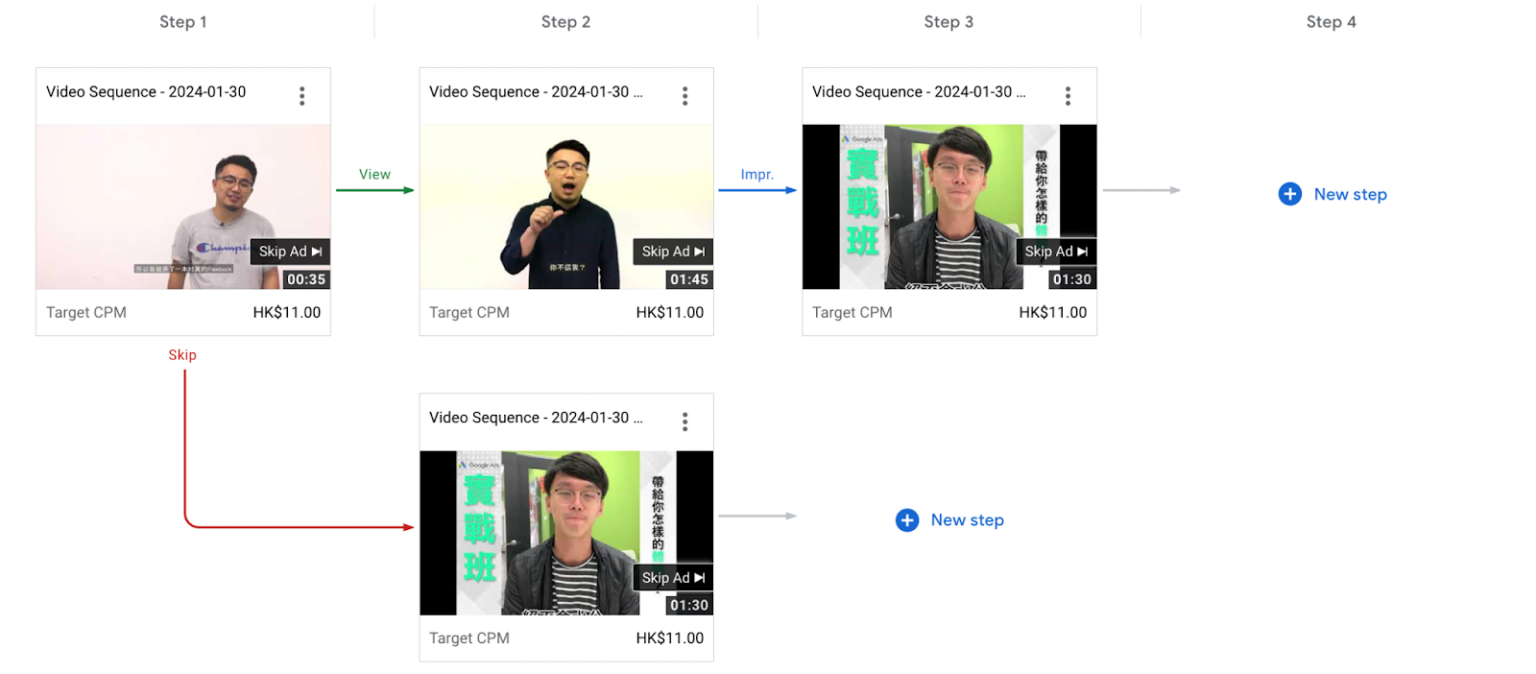Click the 01:45 timestamp on Step 2 video
1536x674 pixels.
point(690,279)
